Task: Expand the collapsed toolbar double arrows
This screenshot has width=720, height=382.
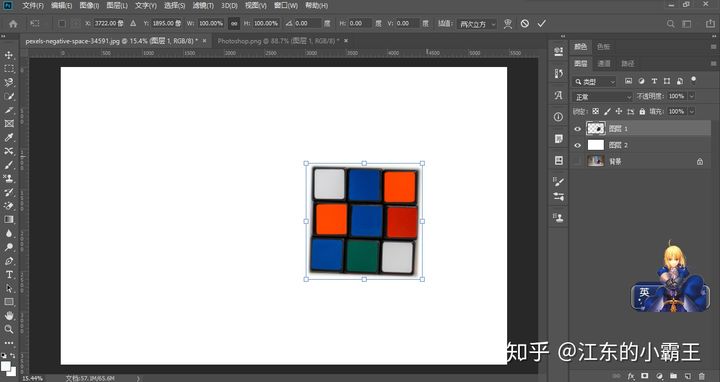Action: point(4,36)
